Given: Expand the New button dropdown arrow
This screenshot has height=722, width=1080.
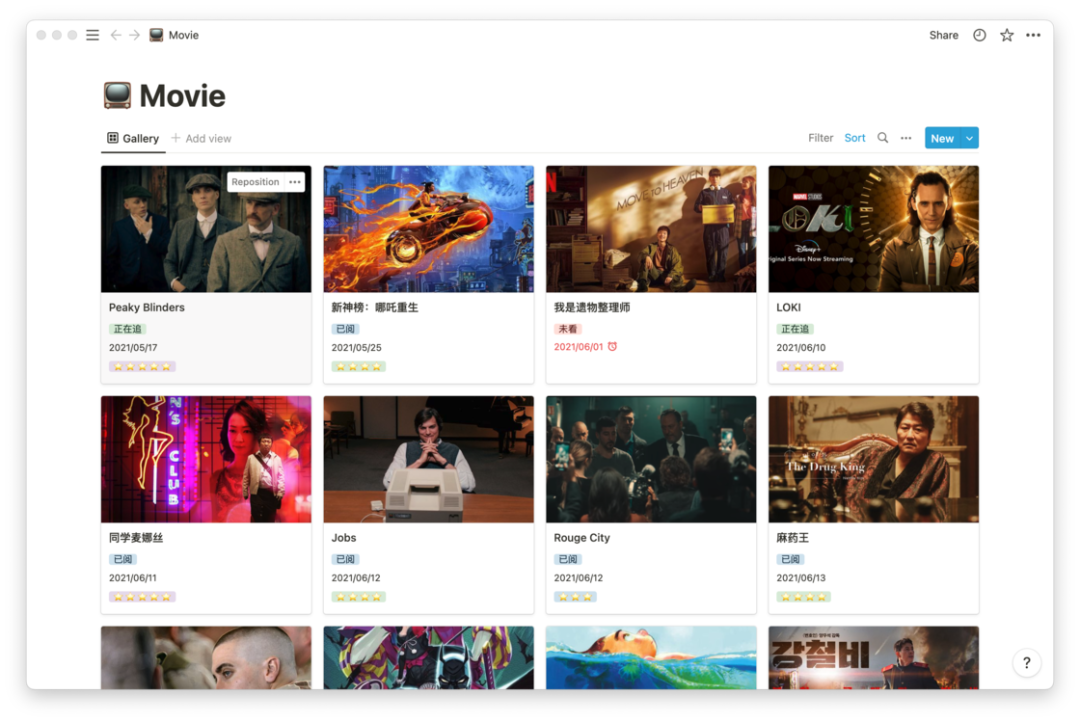Looking at the screenshot, I should 970,138.
